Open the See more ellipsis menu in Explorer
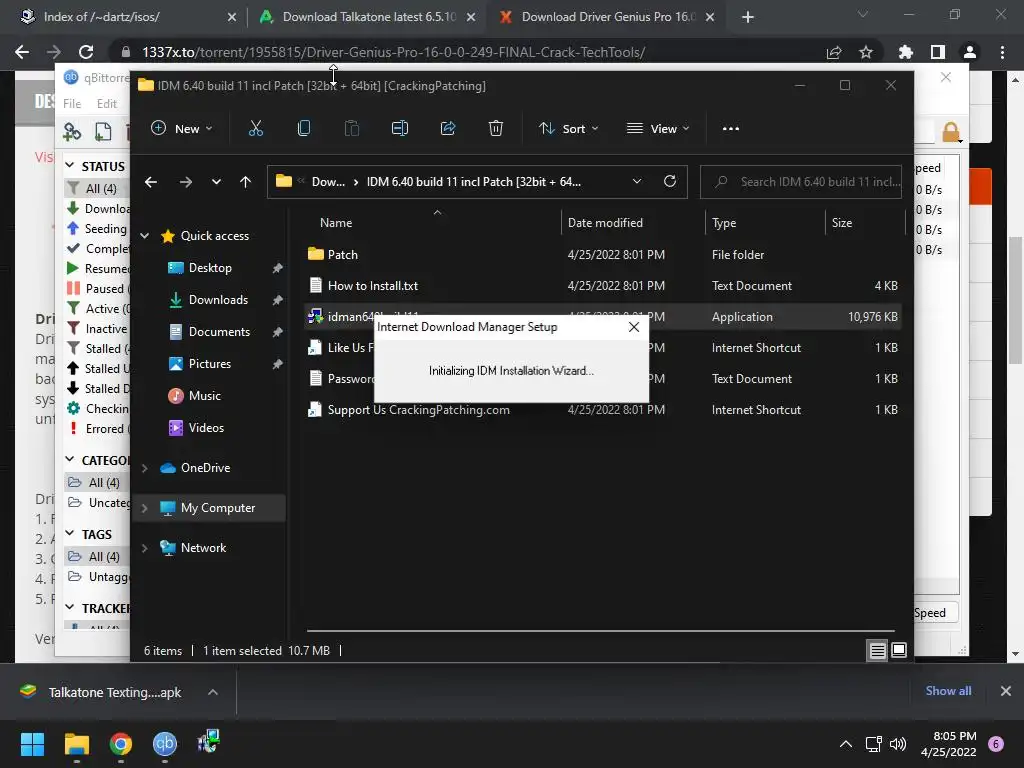 click(x=731, y=129)
